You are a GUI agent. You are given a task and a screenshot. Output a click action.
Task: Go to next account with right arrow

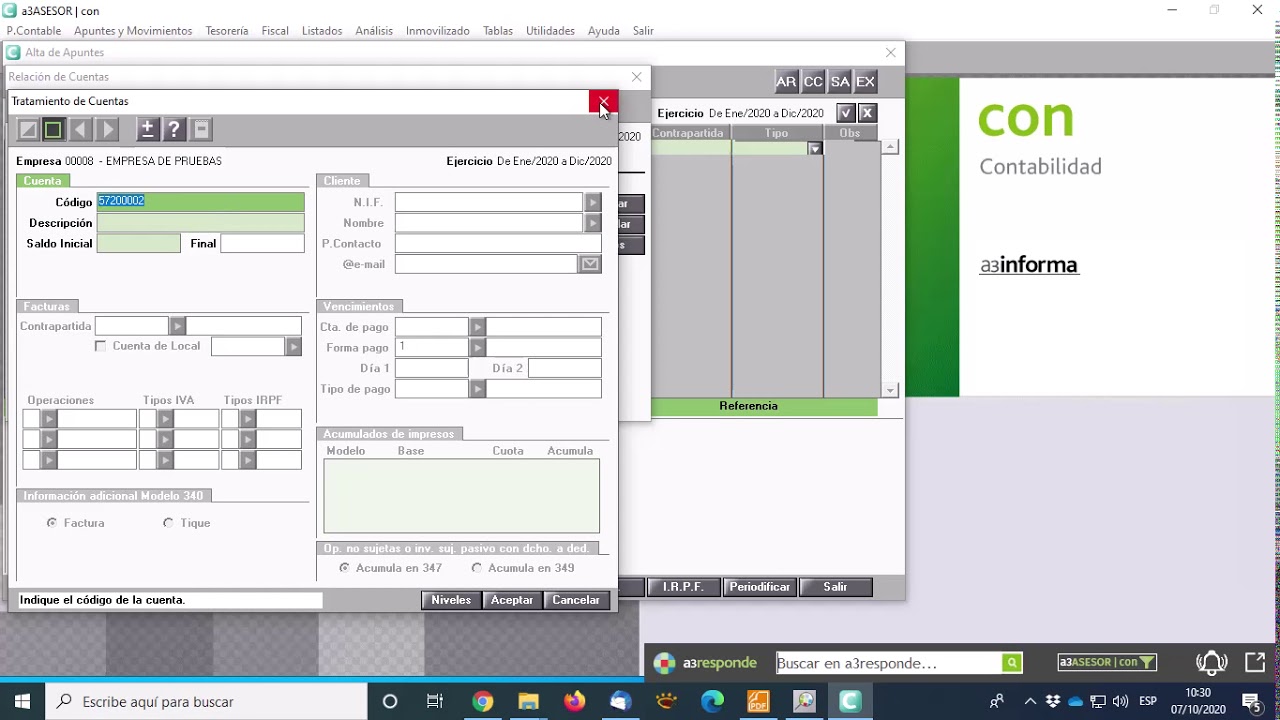coord(108,129)
